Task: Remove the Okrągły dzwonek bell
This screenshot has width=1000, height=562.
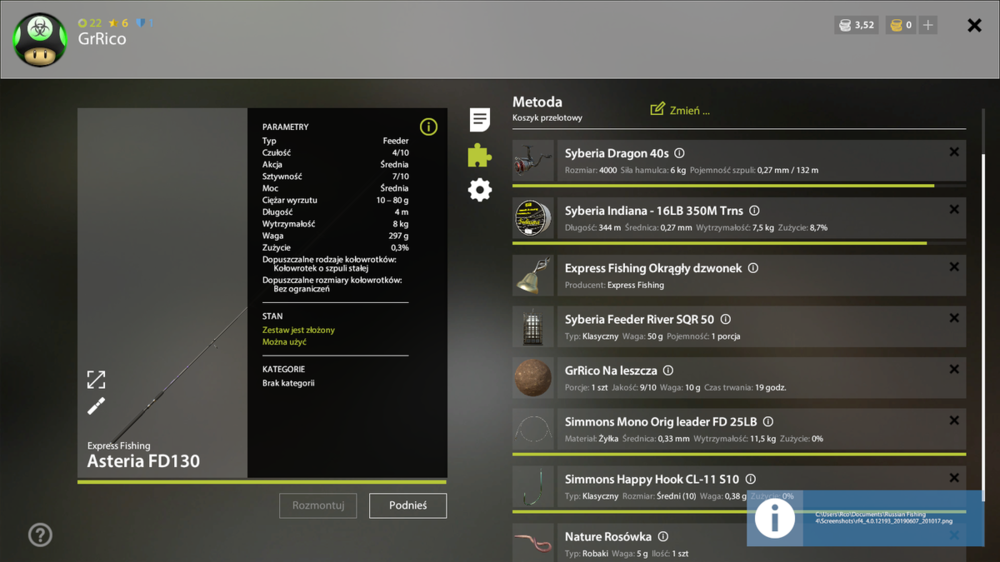Action: [x=954, y=267]
